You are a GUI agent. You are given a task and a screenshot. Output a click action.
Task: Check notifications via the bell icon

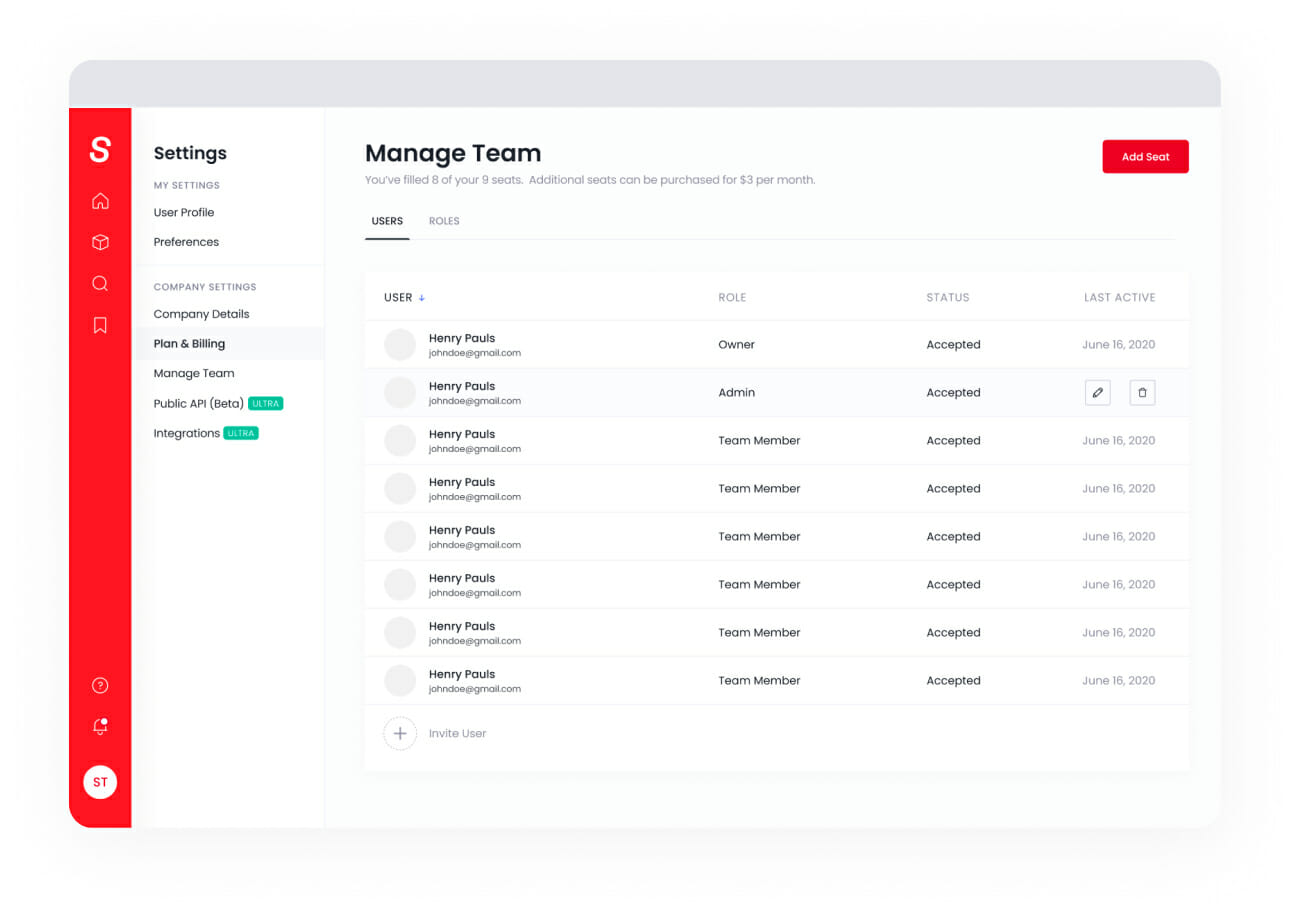coord(100,726)
